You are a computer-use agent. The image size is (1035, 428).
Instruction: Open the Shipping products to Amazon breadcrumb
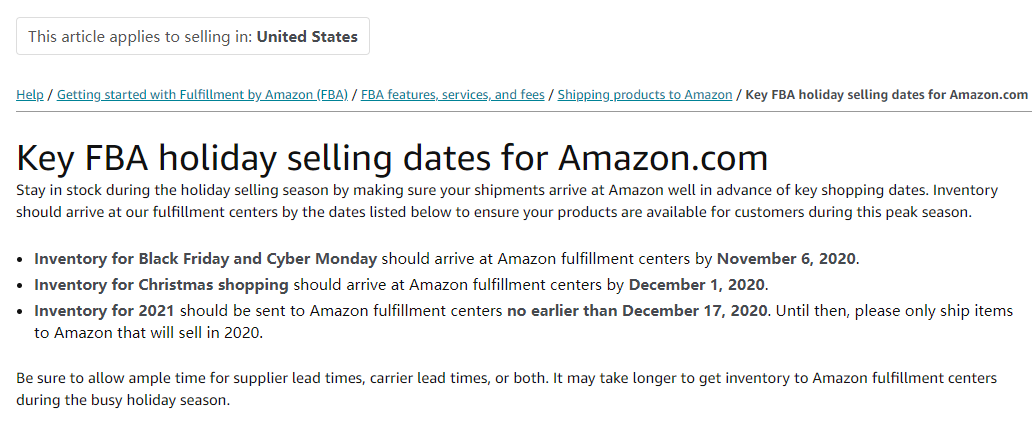click(644, 95)
